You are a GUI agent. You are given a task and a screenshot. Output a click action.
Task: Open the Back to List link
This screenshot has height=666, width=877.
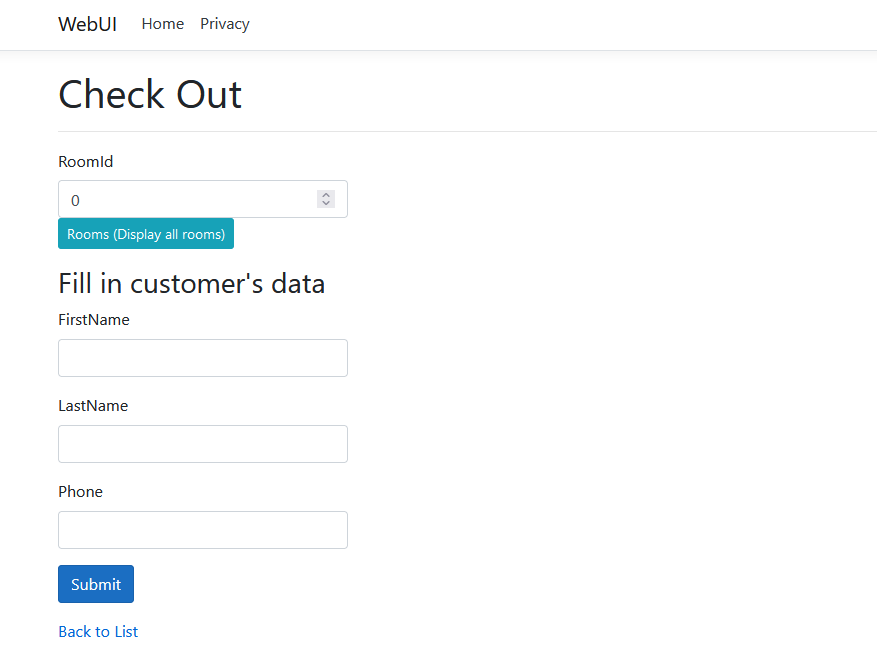click(97, 631)
